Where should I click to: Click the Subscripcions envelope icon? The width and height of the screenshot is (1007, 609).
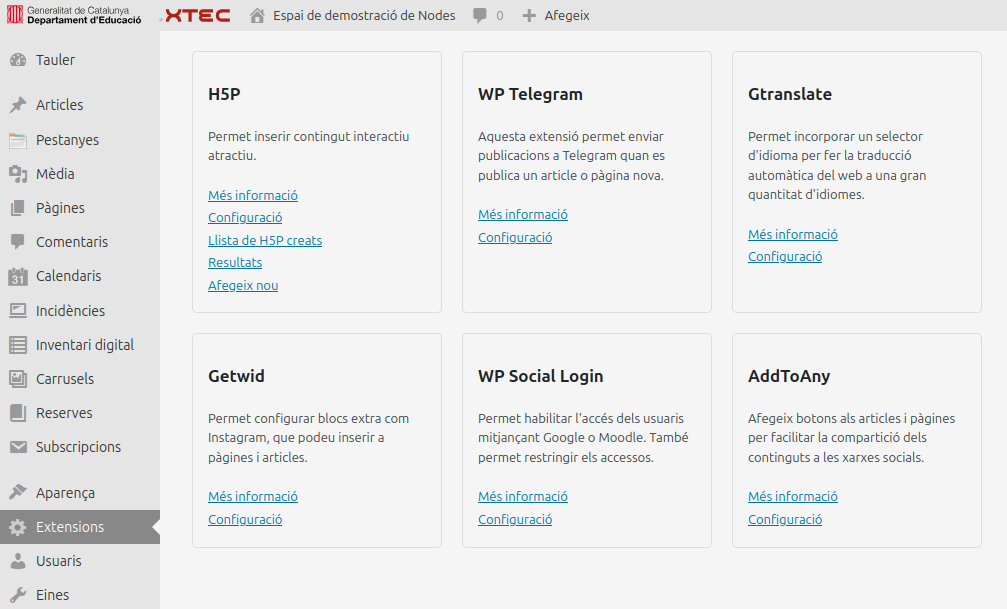[x=18, y=447]
